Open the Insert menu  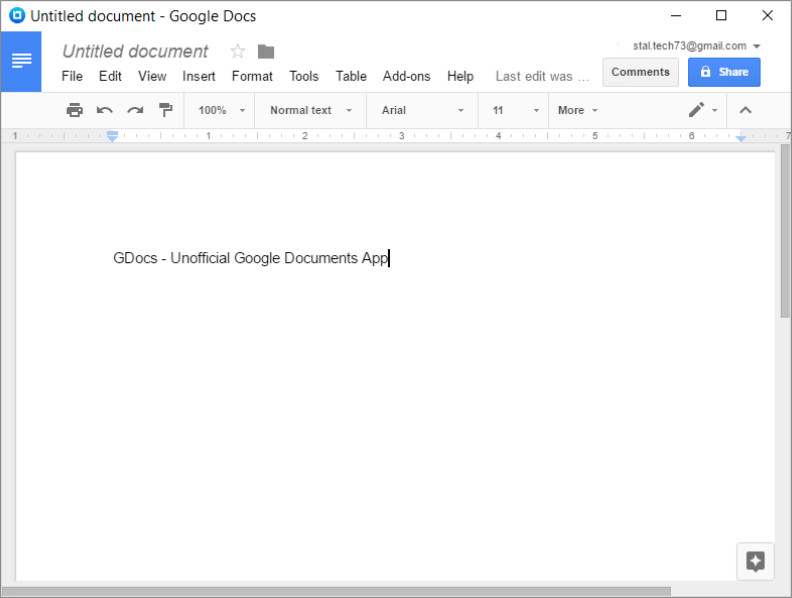(199, 76)
